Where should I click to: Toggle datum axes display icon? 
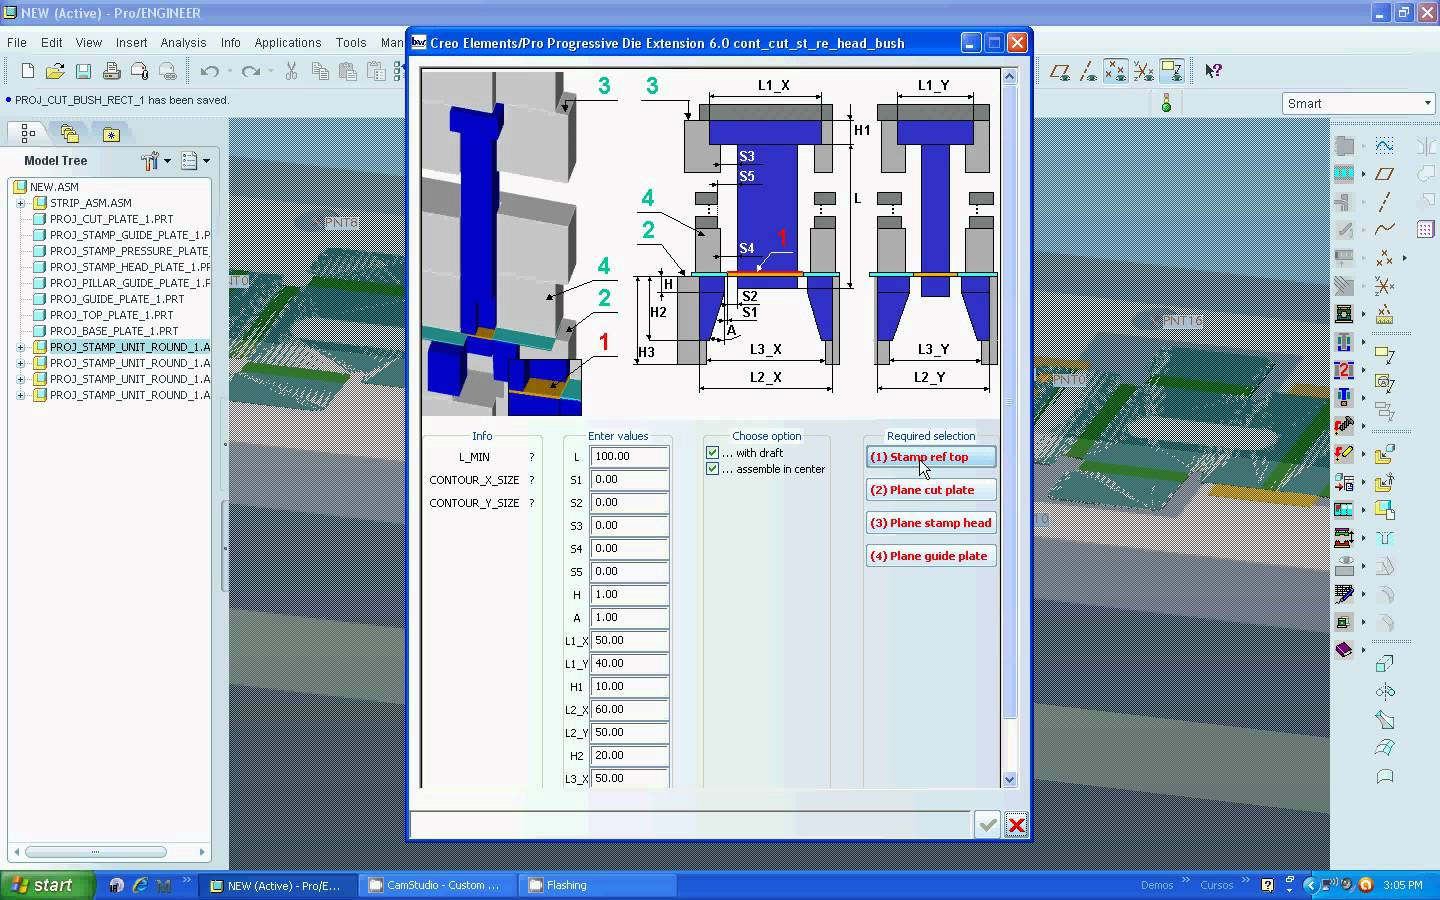click(x=1088, y=71)
